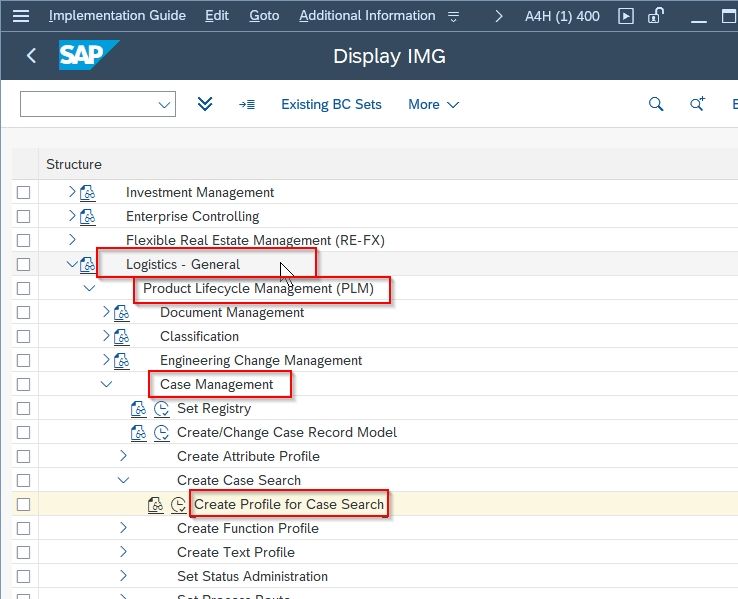Click the Find magnifier icon

pos(656,104)
